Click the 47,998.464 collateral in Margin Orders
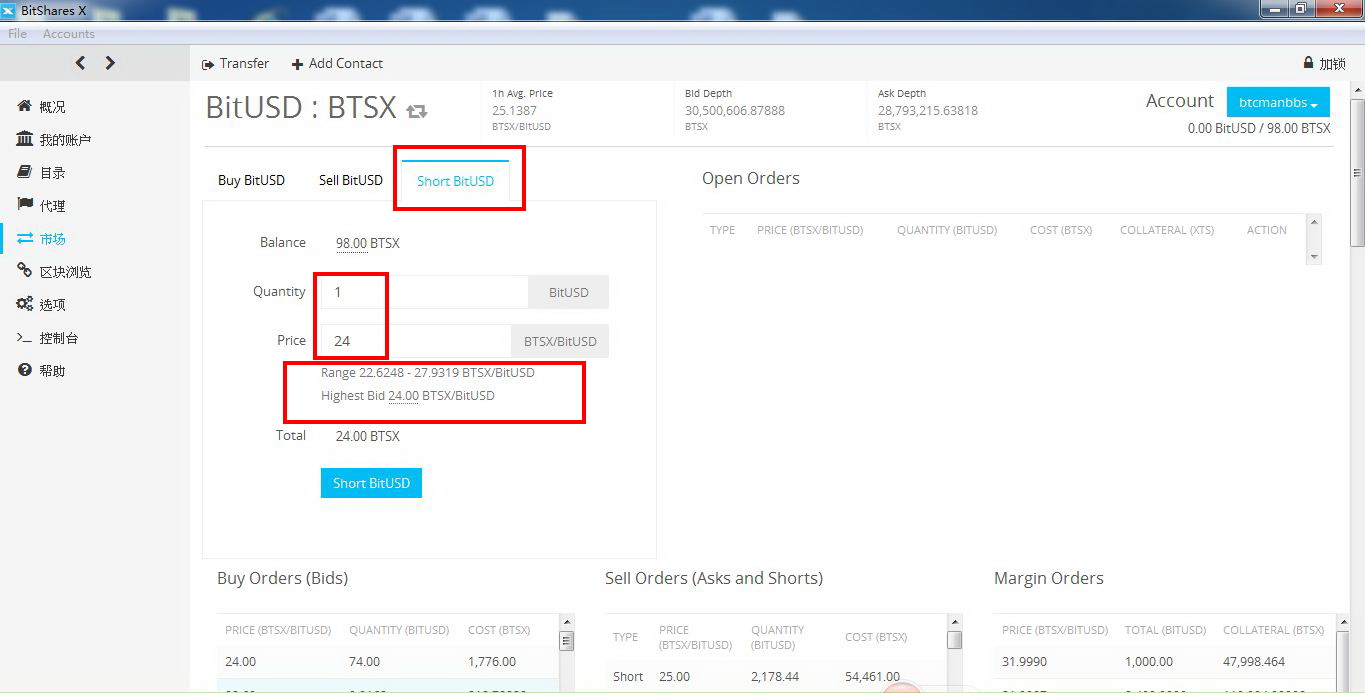 point(1254,661)
